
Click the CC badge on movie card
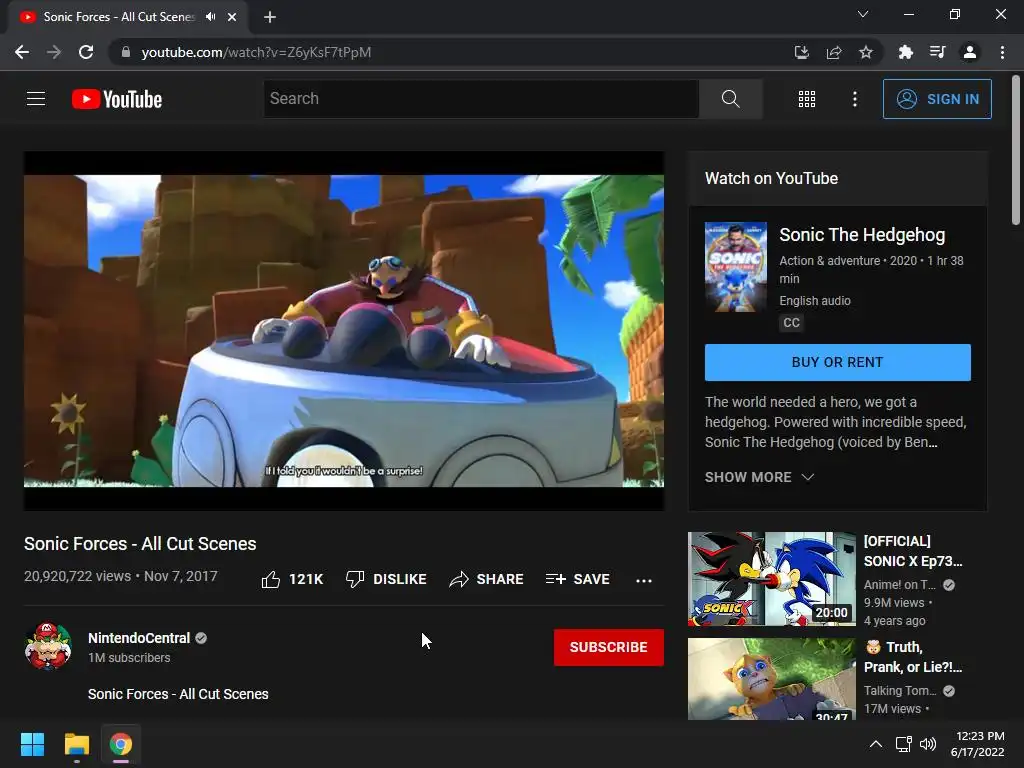click(791, 323)
